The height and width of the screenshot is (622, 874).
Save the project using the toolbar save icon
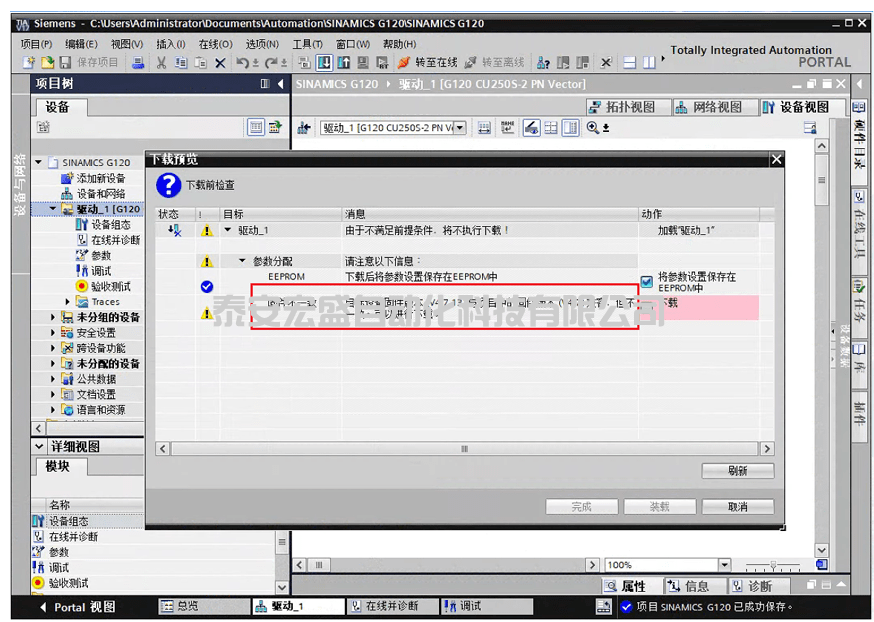click(66, 63)
